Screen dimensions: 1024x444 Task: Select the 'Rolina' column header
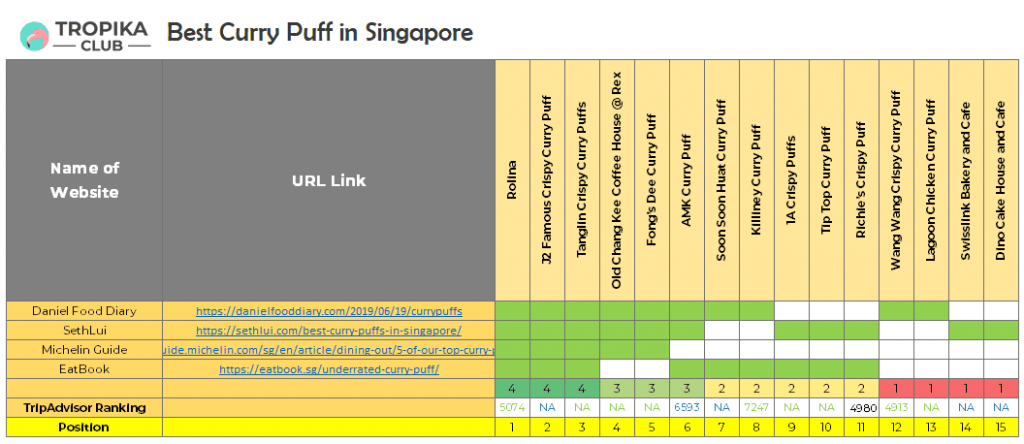click(513, 180)
